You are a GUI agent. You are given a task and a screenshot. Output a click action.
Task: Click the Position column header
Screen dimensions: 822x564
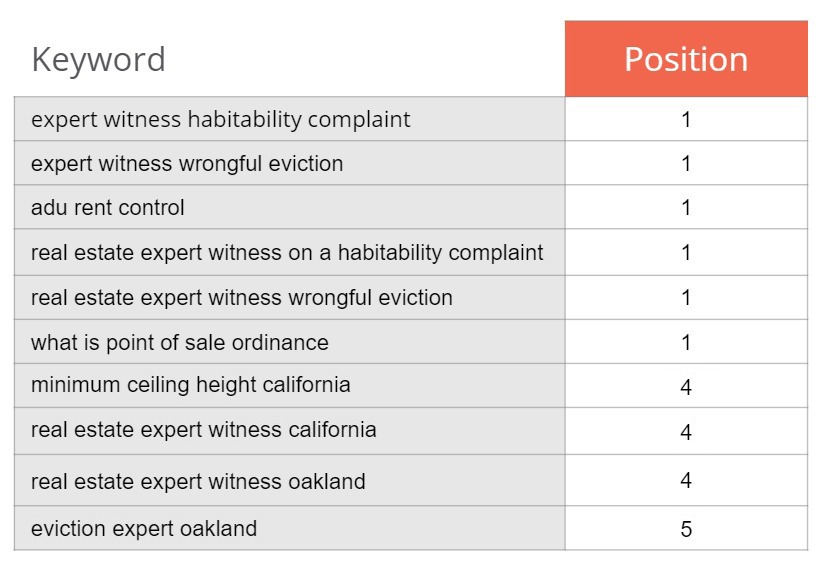[686, 59]
